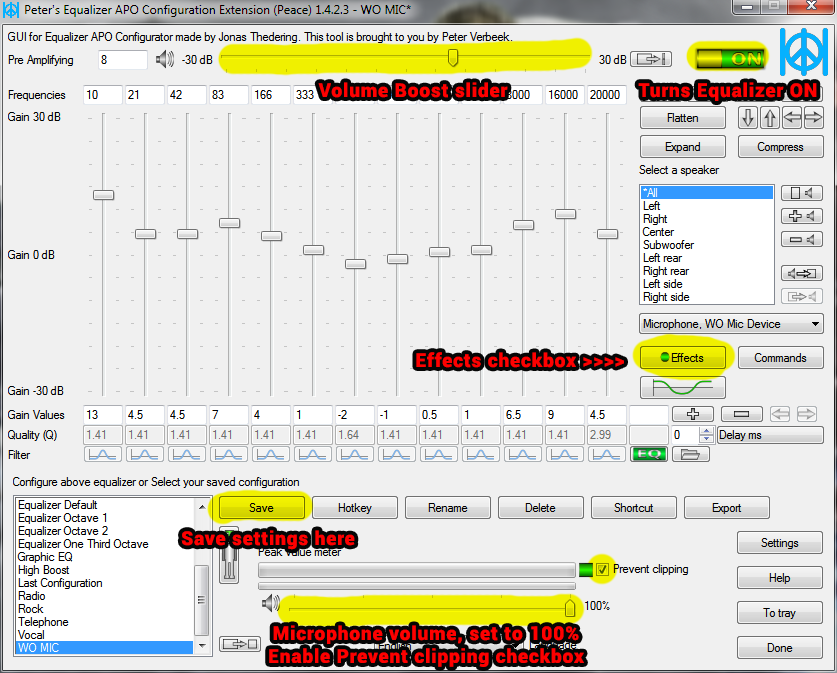This screenshot has width=837, height=673.
Task: Open the Microphone, WO Mic Device dropdown
Action: point(731,324)
